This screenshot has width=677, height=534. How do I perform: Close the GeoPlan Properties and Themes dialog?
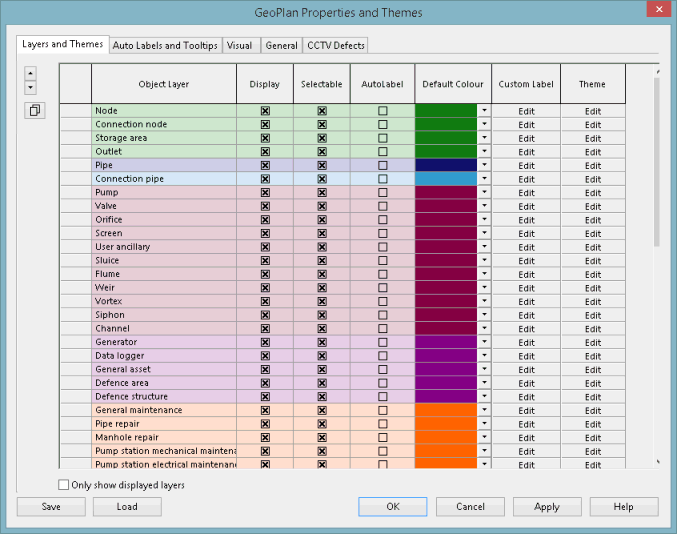659,9
